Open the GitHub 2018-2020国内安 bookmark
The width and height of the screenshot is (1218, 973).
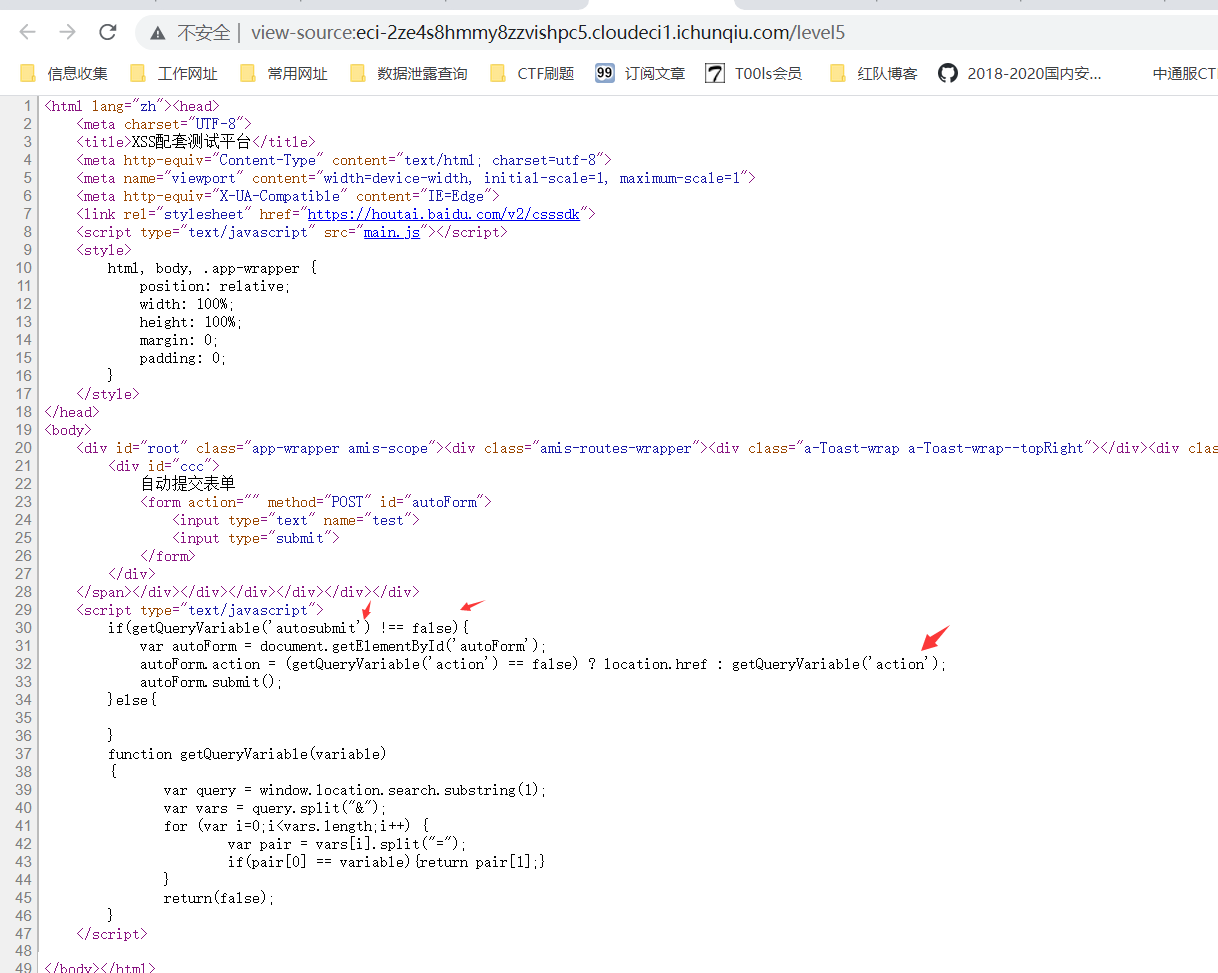[x=1019, y=73]
